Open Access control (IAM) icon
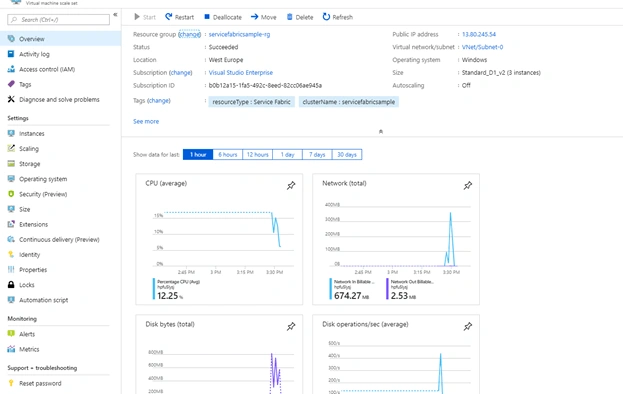Image resolution: width=623 pixels, height=394 pixels. [11, 69]
